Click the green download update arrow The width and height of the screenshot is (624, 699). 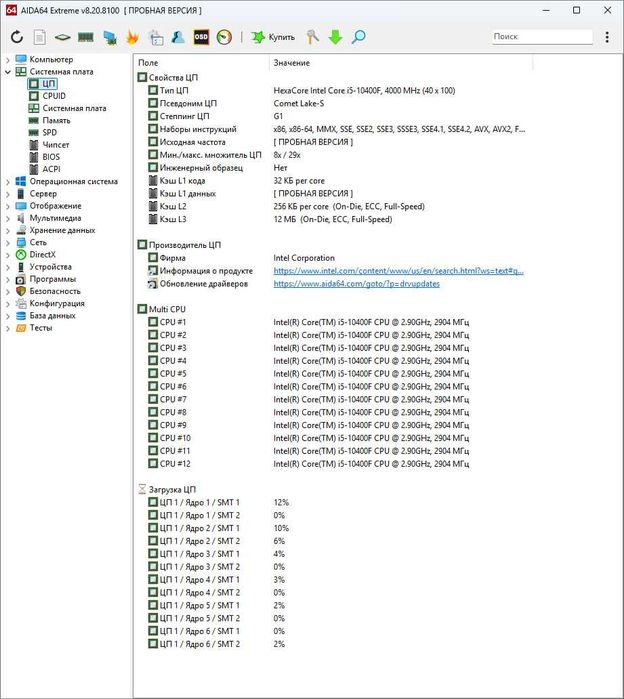(335, 37)
